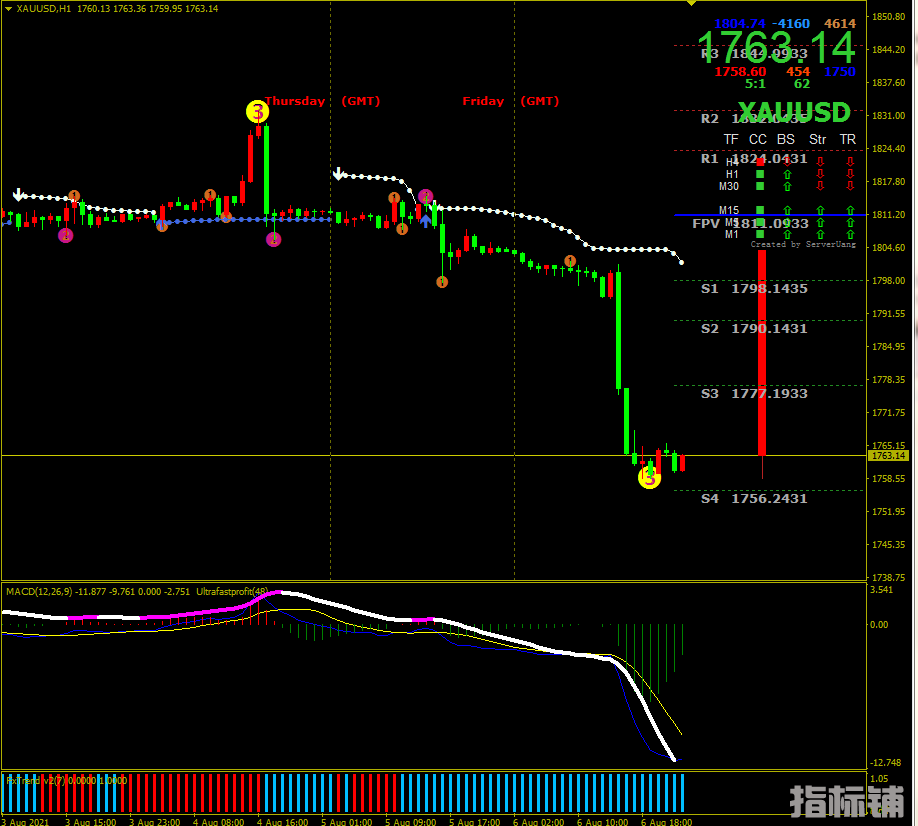Click the chart shift triangle at top
The height and width of the screenshot is (826, 918).
click(x=690, y=4)
